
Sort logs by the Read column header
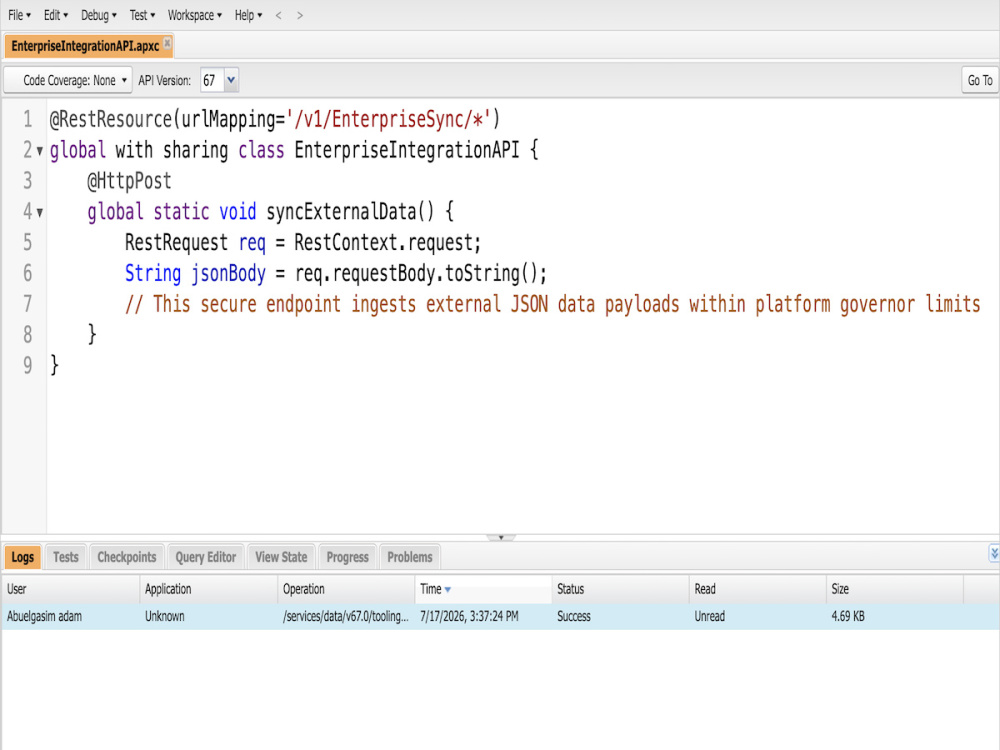[758, 589]
